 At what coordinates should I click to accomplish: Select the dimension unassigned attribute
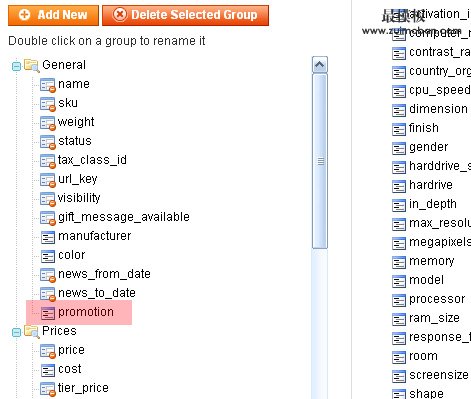point(438,109)
